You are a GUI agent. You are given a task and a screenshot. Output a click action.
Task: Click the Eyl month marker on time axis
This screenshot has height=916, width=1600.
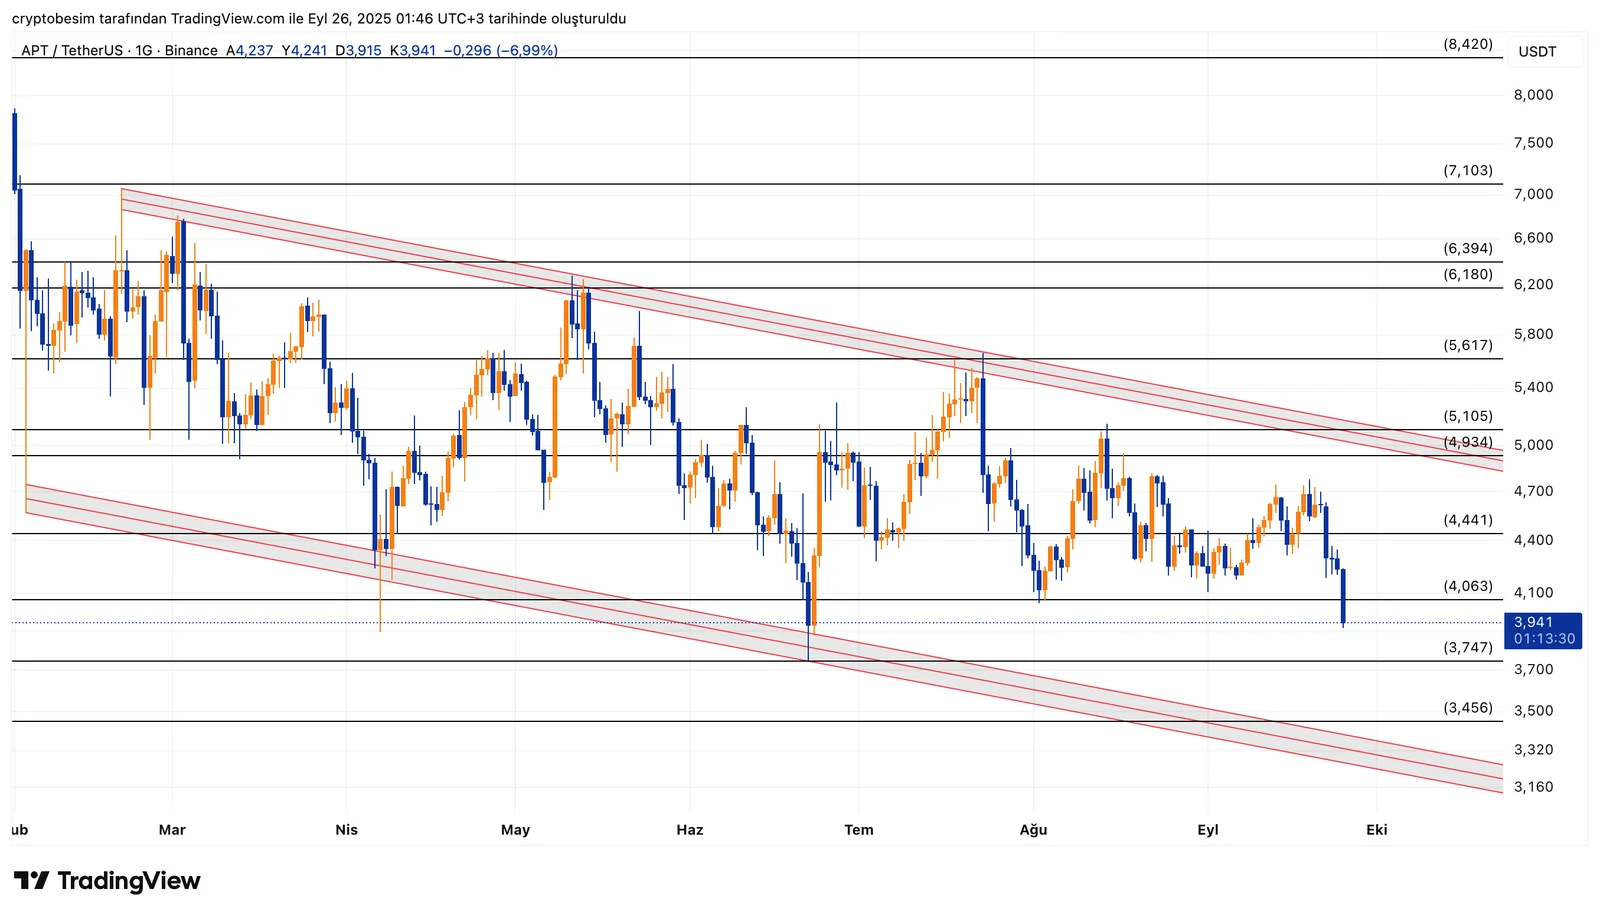(x=1207, y=830)
